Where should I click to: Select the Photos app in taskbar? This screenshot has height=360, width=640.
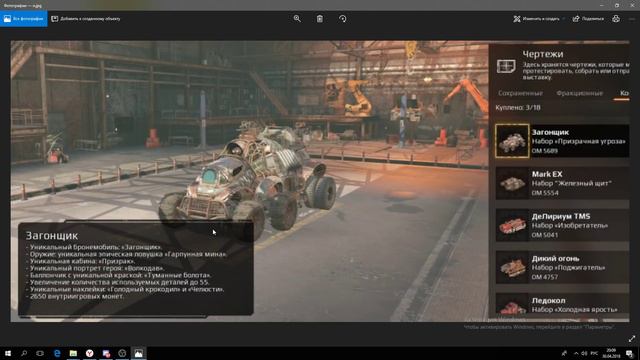coord(138,353)
